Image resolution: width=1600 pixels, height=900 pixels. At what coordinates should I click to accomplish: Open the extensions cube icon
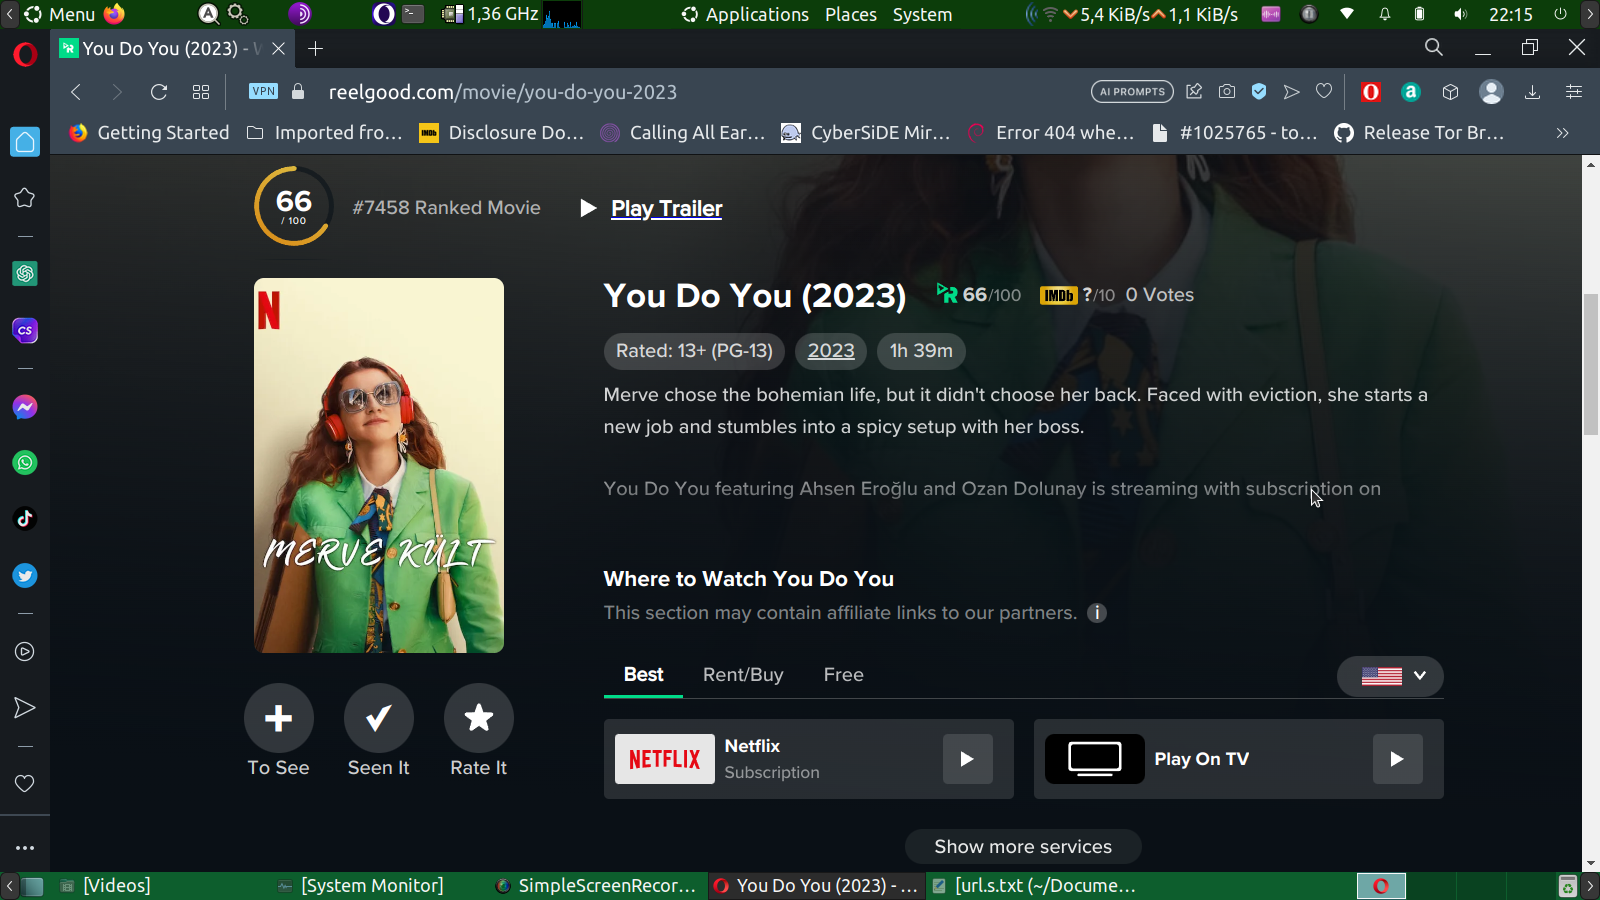point(1451,92)
